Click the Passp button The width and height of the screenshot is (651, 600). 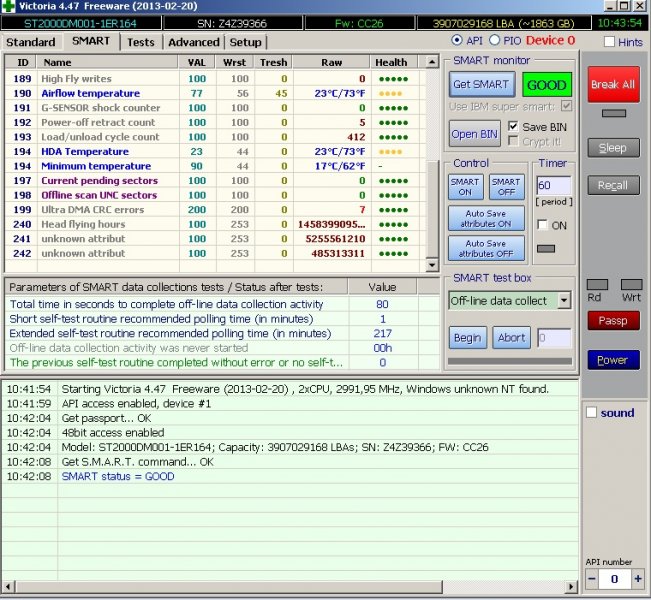(612, 321)
